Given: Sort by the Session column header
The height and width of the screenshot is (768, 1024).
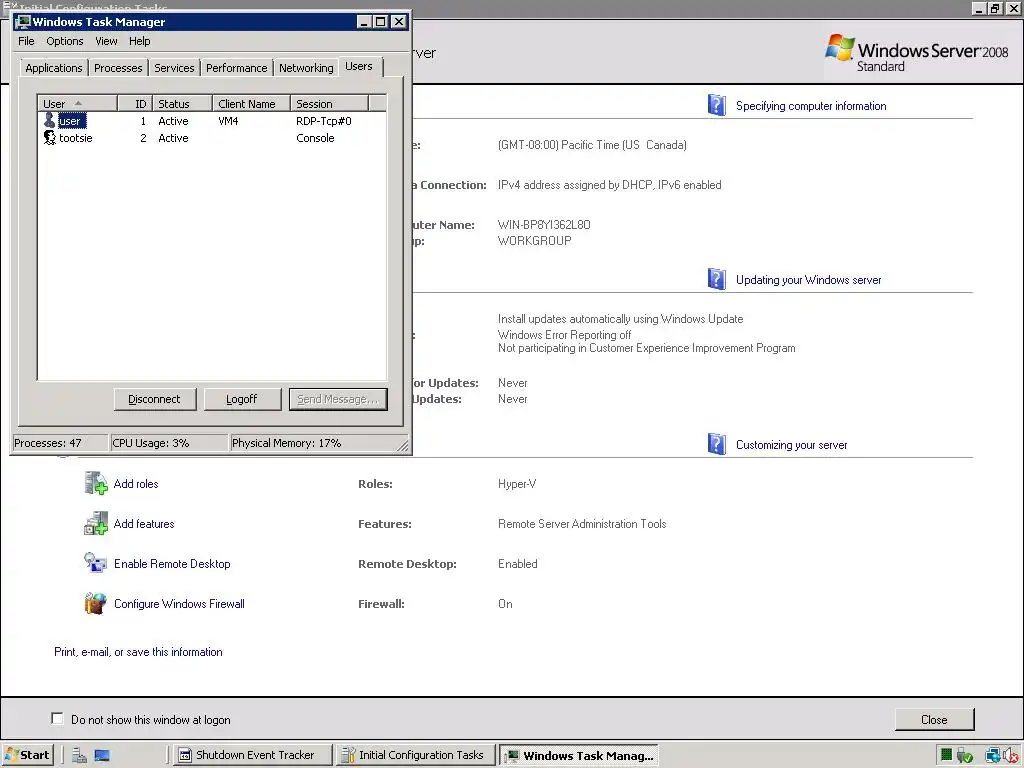Looking at the screenshot, I should (x=330, y=104).
